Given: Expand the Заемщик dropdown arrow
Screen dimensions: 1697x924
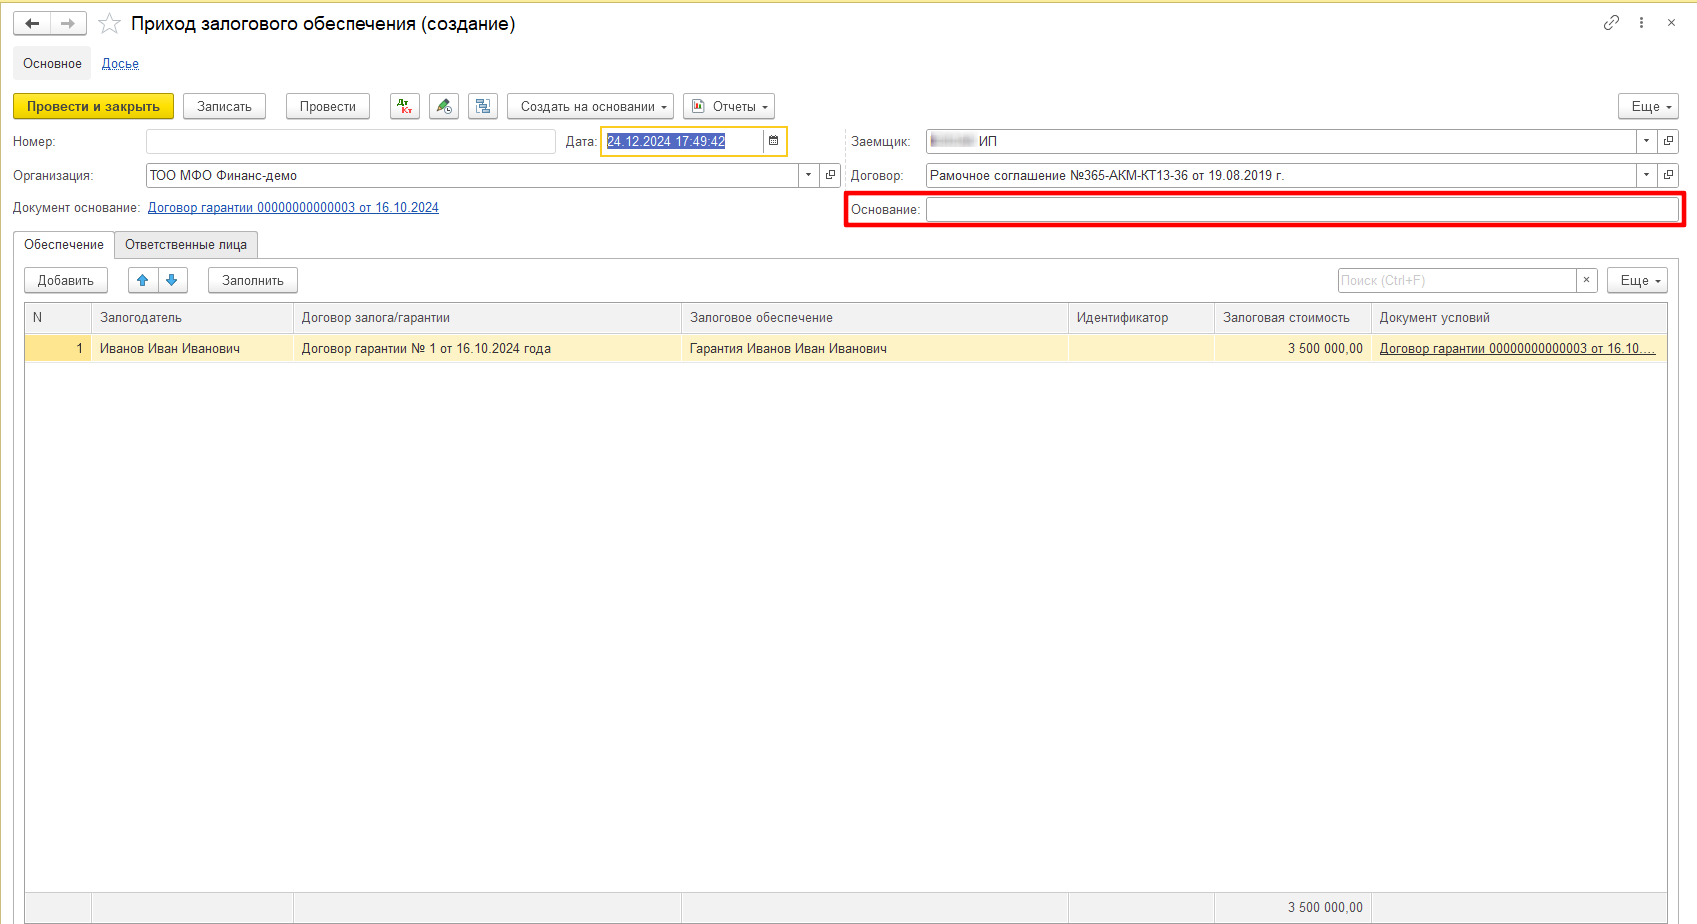Looking at the screenshot, I should (1646, 141).
